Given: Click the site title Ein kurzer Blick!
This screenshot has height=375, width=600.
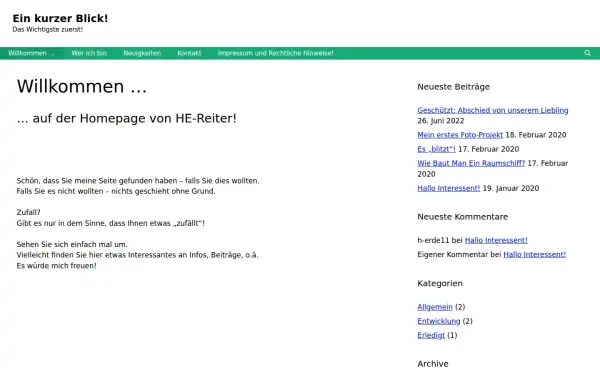Looking at the screenshot, I should point(60,18).
